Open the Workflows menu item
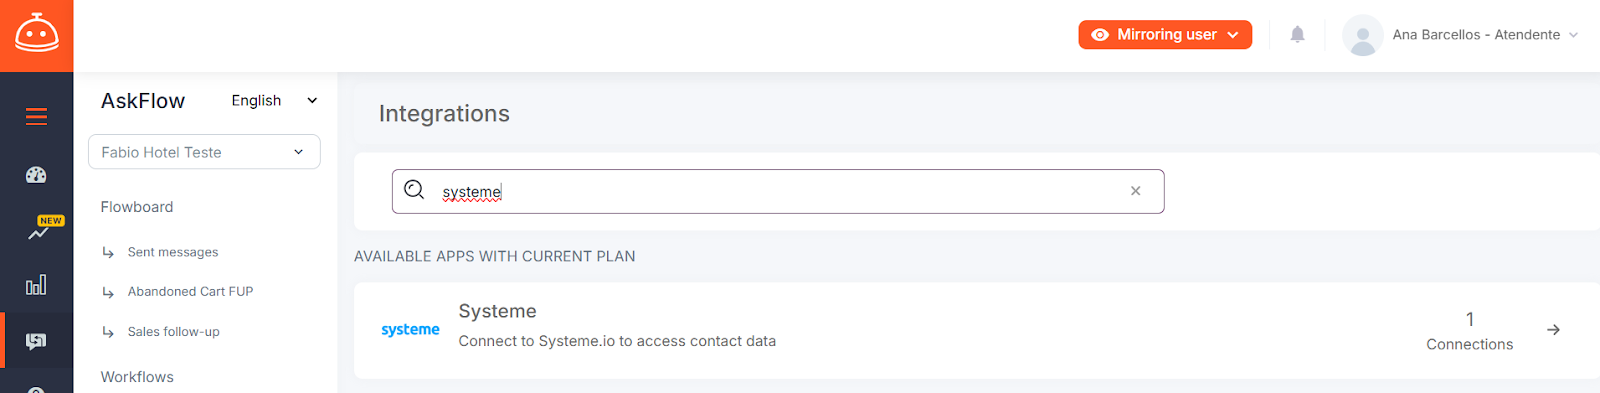 point(137,377)
